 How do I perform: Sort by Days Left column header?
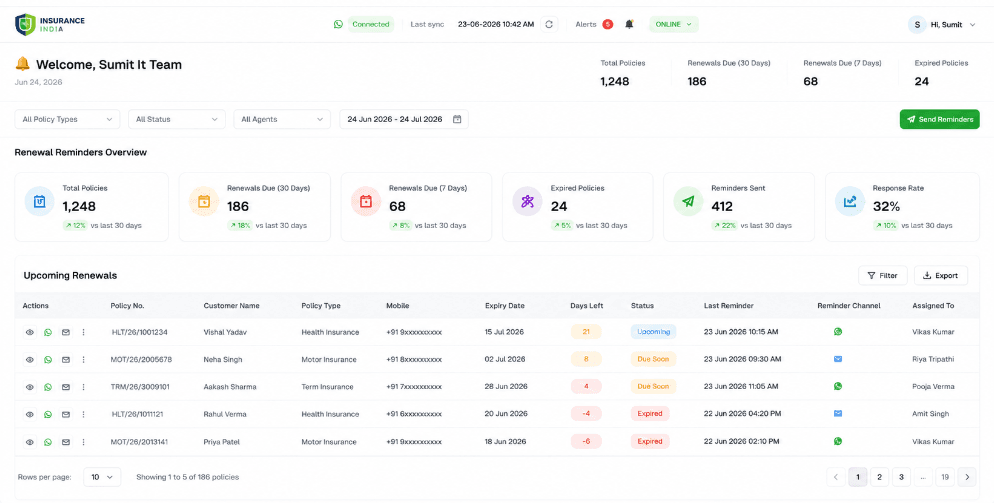(x=586, y=306)
